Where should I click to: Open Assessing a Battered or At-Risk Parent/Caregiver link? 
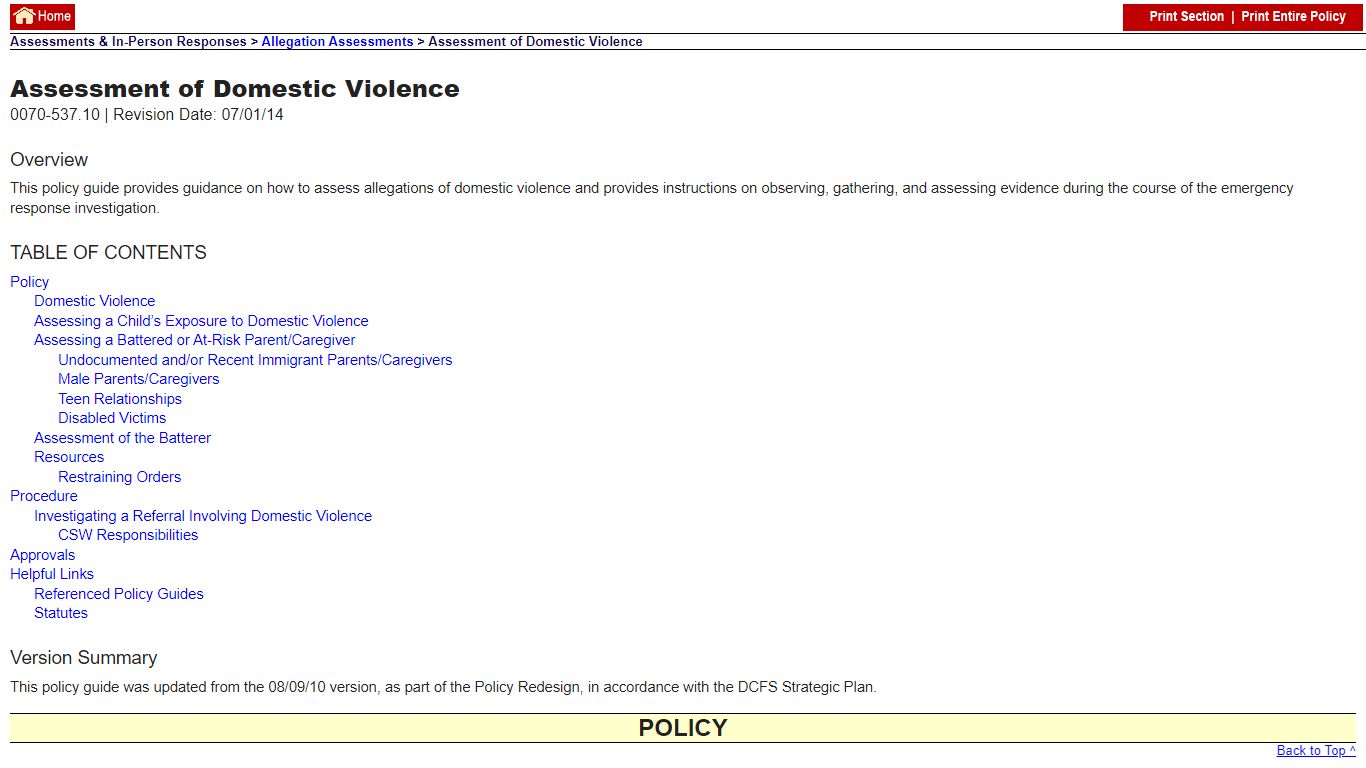[194, 340]
